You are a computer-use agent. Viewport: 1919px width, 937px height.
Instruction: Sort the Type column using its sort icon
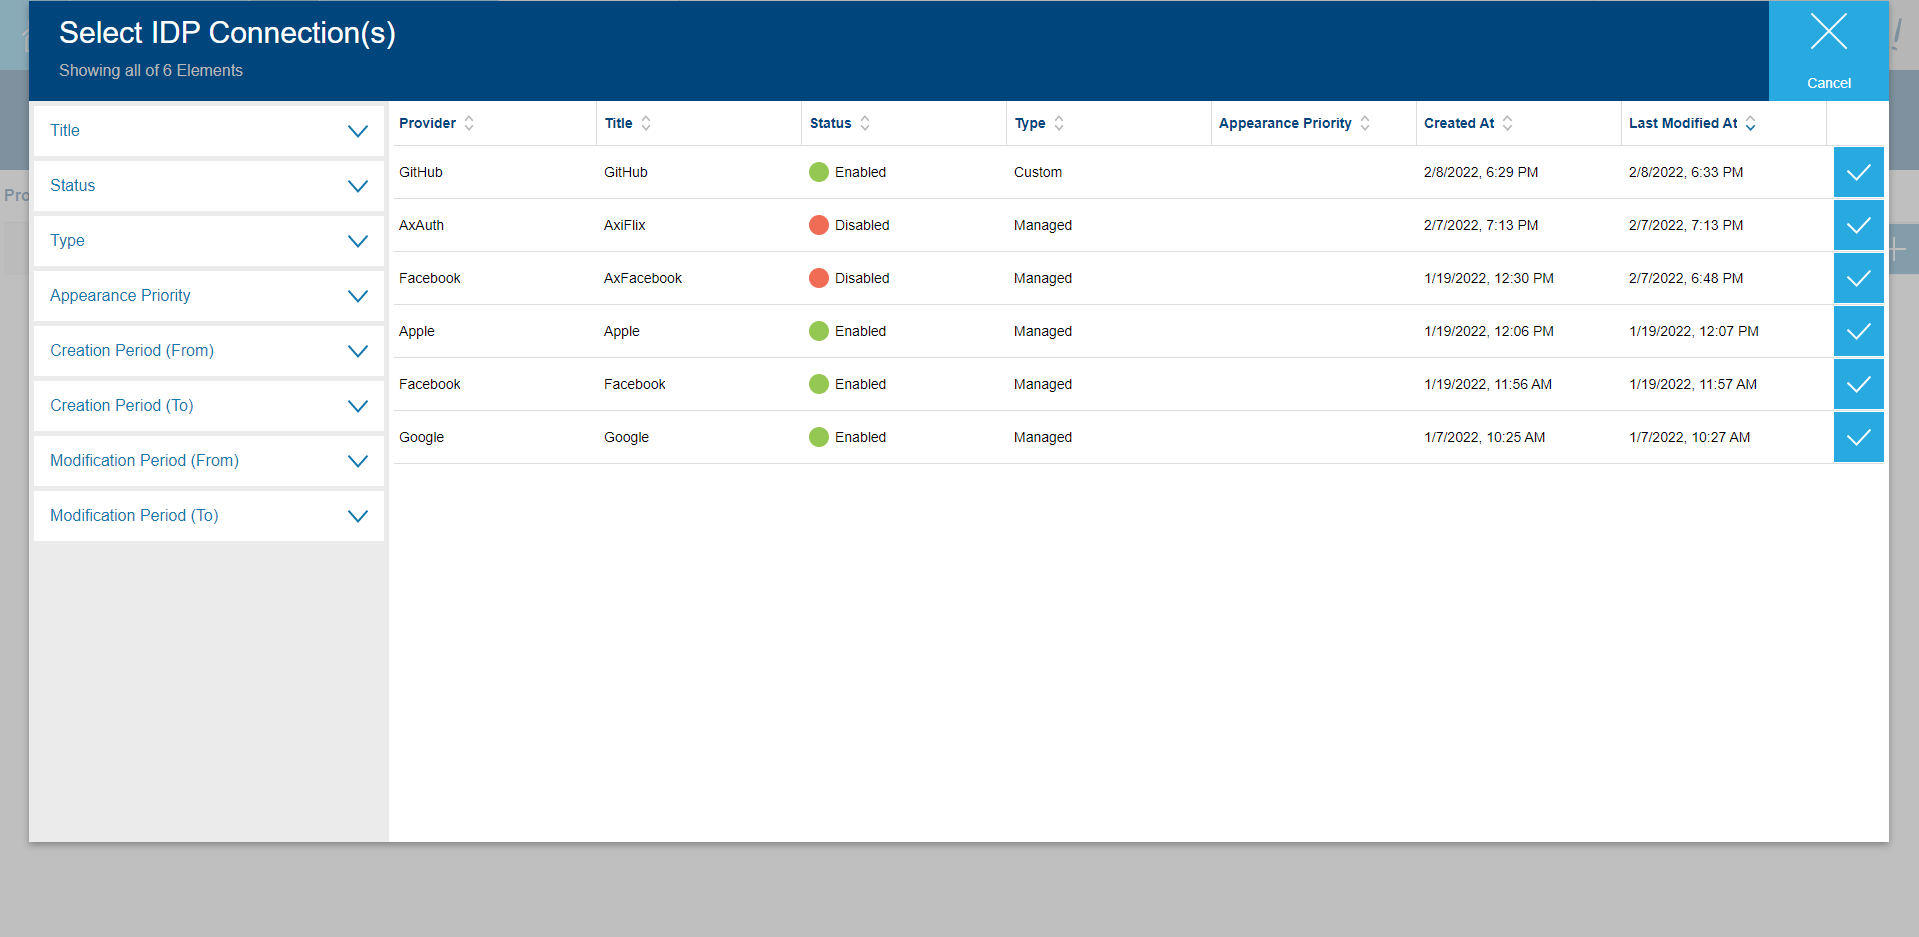click(x=1058, y=123)
